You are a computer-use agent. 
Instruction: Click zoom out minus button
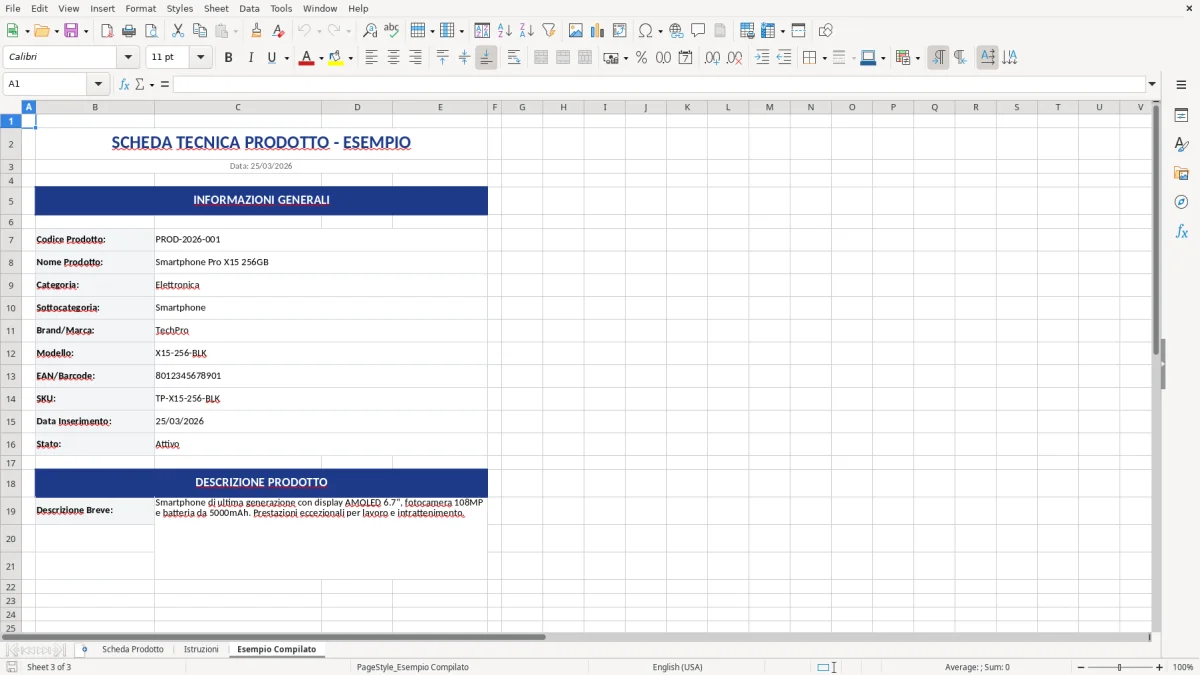tap(1081, 667)
